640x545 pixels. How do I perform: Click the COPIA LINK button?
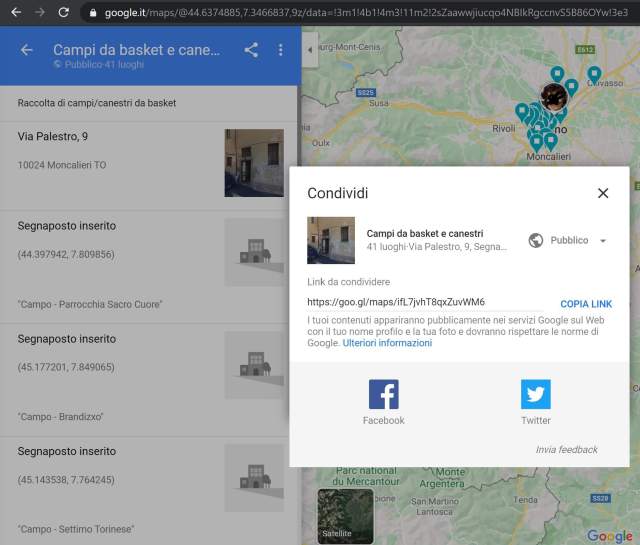click(586, 303)
